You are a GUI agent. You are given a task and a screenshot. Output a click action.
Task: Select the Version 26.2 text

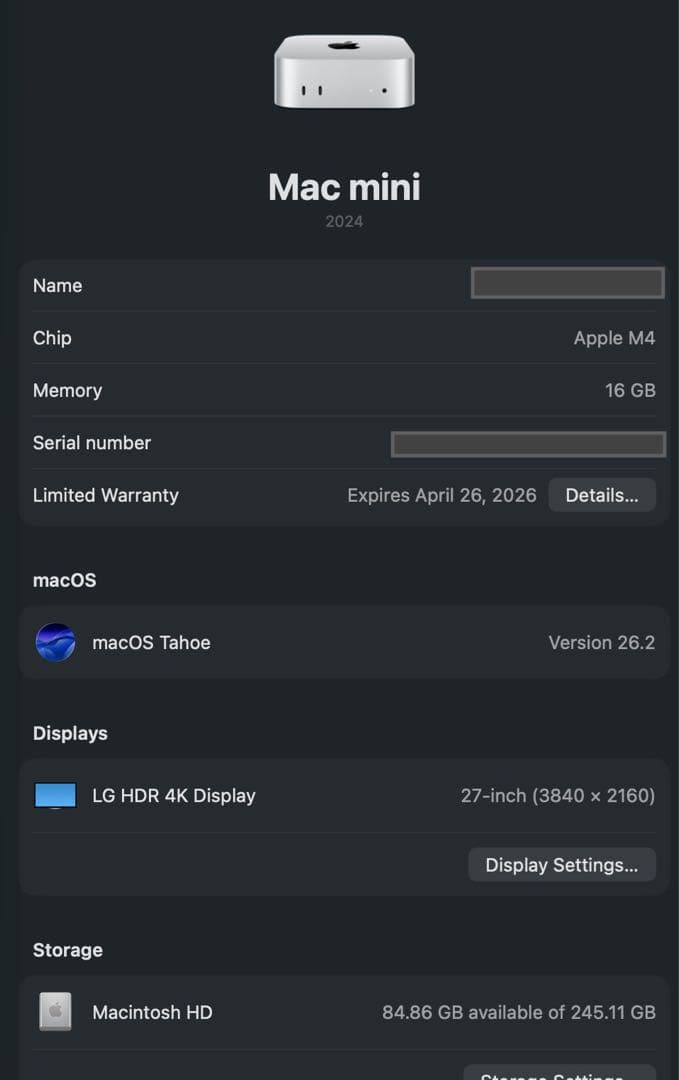pyautogui.click(x=601, y=642)
